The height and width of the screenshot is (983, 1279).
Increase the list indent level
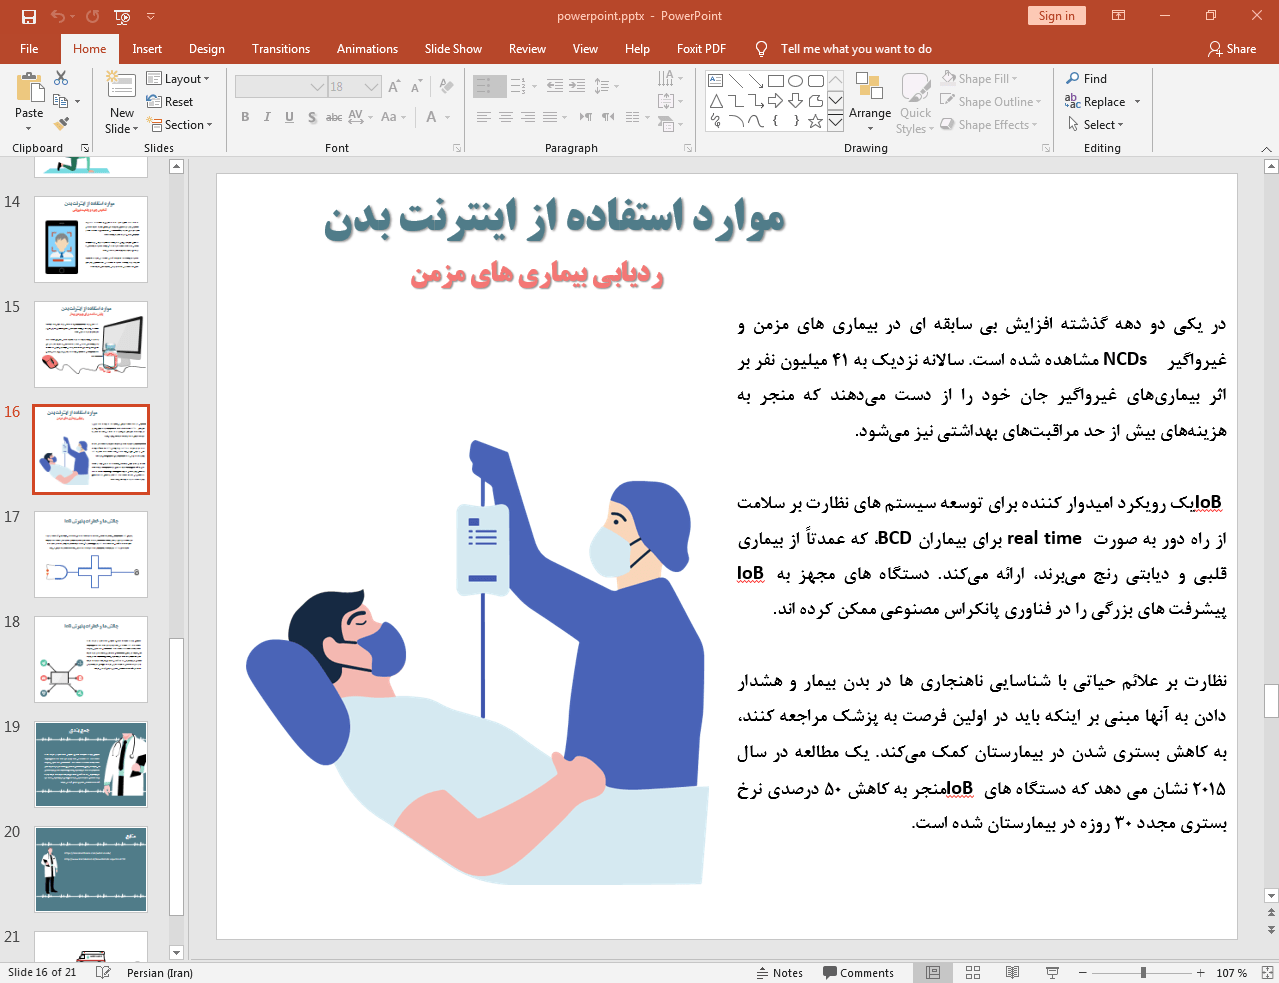pos(577,87)
